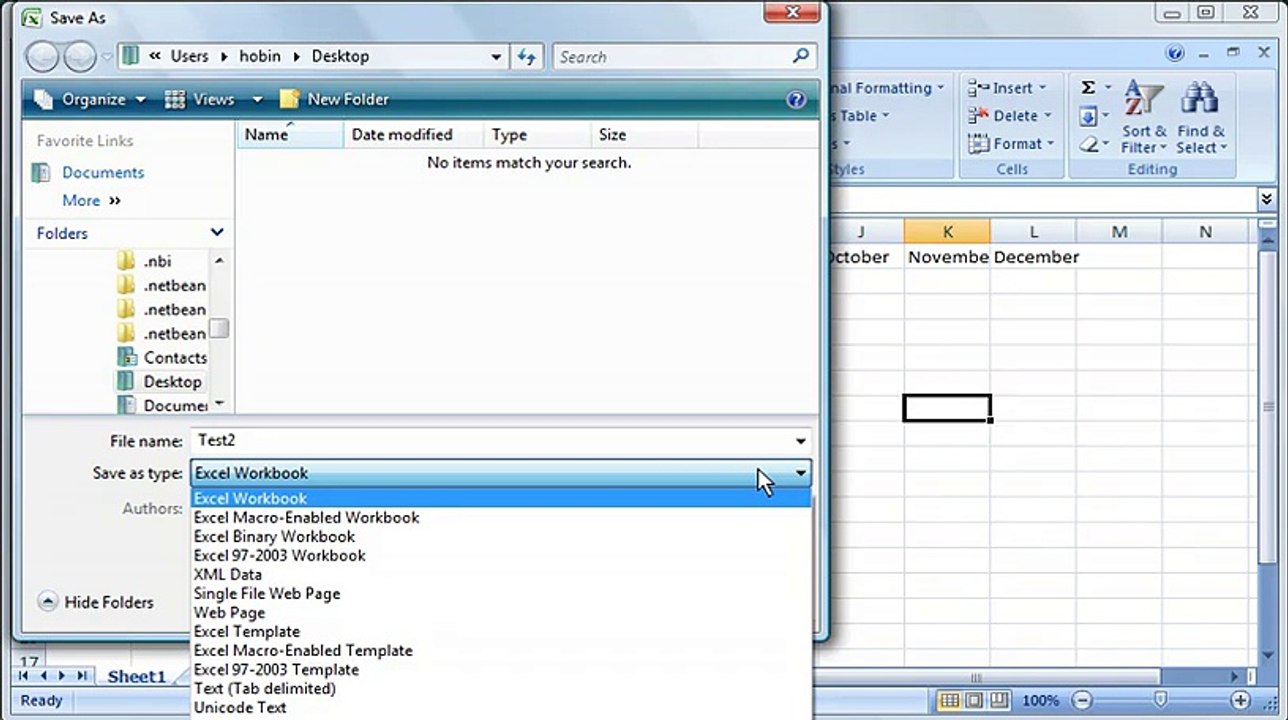Screen dimensions: 1288x720
Task: Select the Desktop folder in tree
Action: (159, 381)
